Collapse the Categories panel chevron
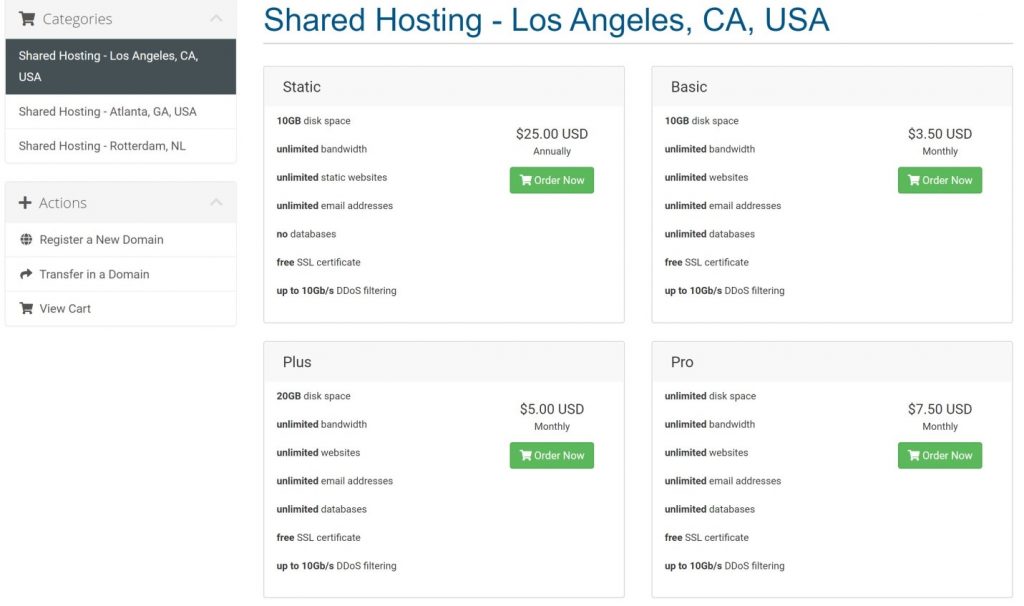 [x=216, y=19]
